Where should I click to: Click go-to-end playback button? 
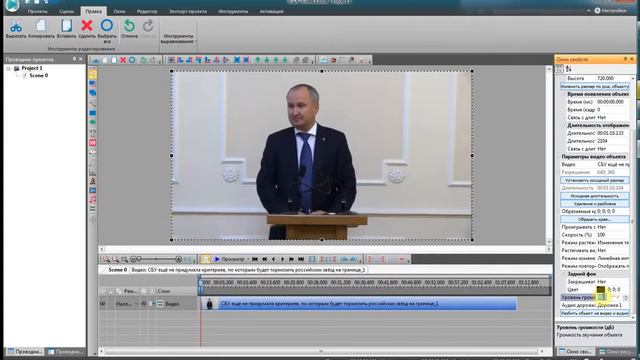click(301, 259)
